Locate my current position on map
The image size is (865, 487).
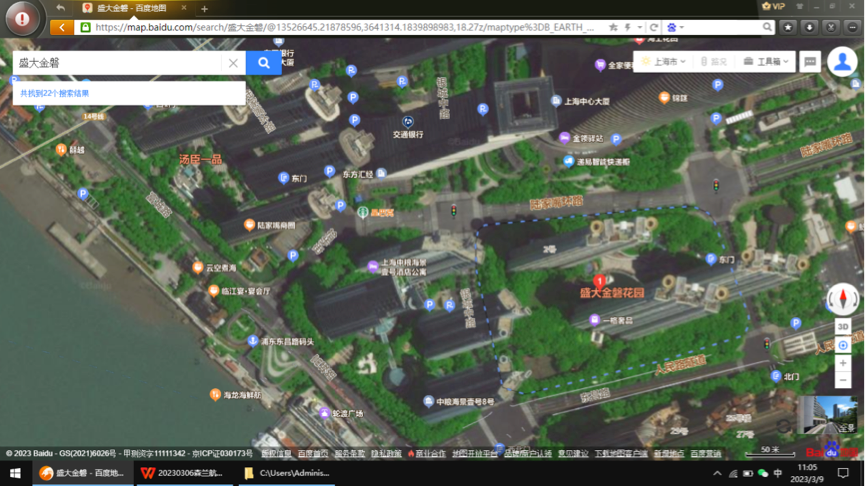tap(842, 345)
